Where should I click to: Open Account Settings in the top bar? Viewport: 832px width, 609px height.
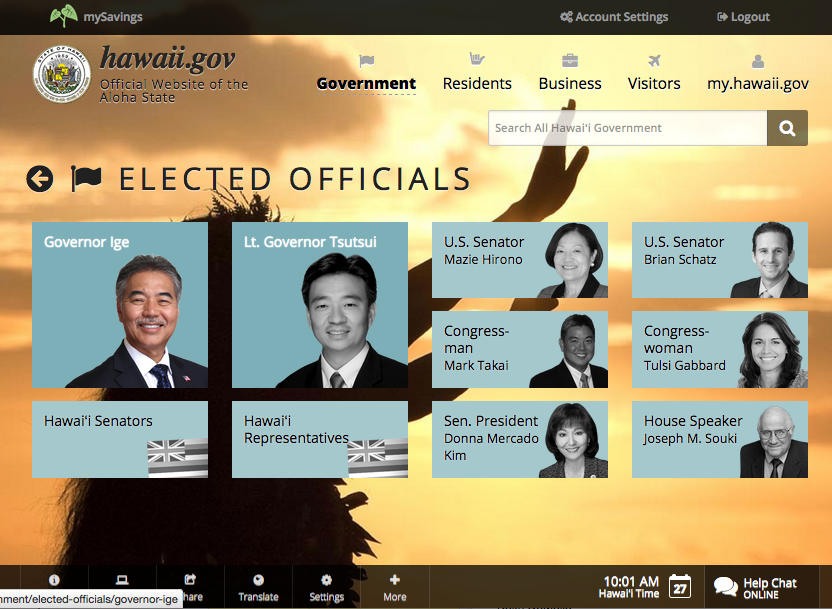click(614, 17)
